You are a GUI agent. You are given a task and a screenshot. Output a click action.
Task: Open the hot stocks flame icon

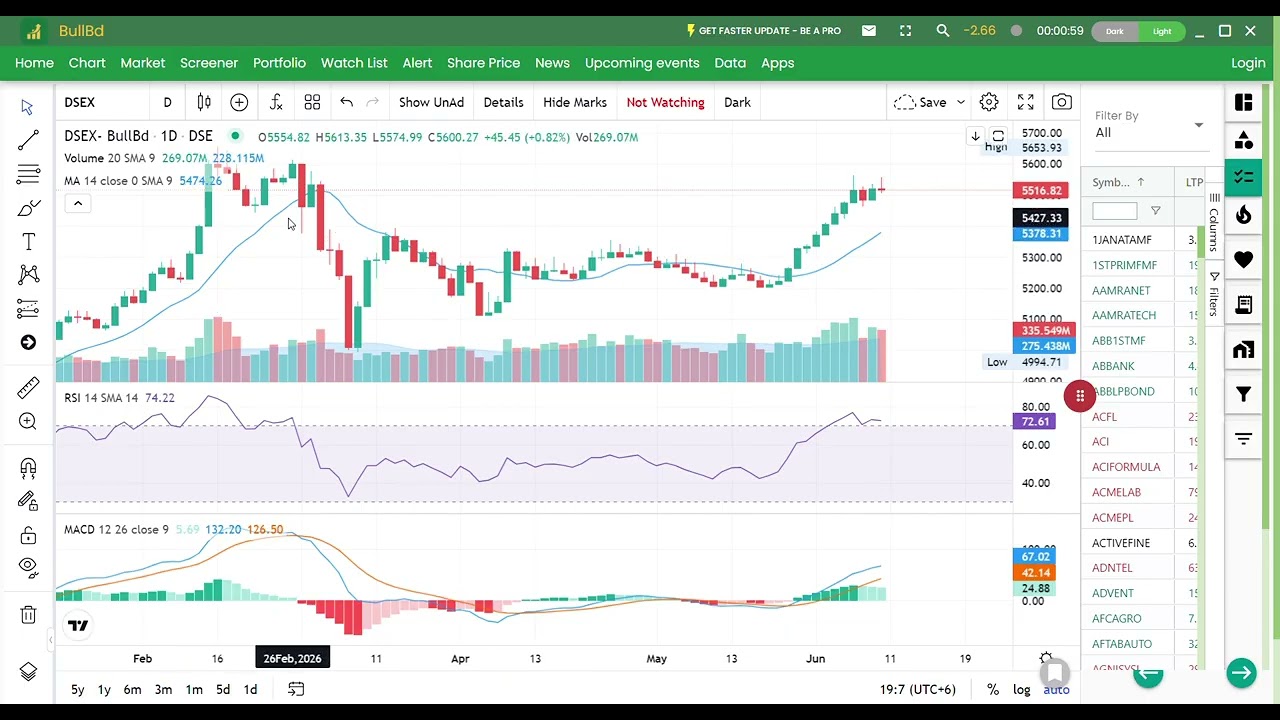[1244, 215]
